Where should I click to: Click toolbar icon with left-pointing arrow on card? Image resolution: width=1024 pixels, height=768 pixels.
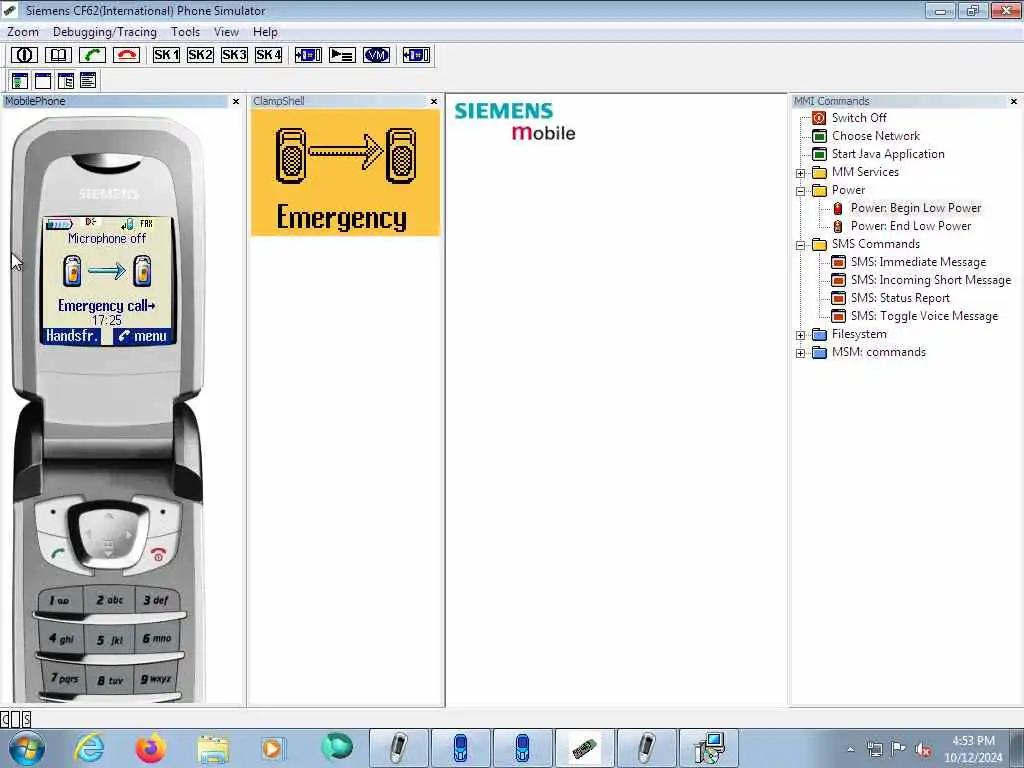(x=416, y=55)
